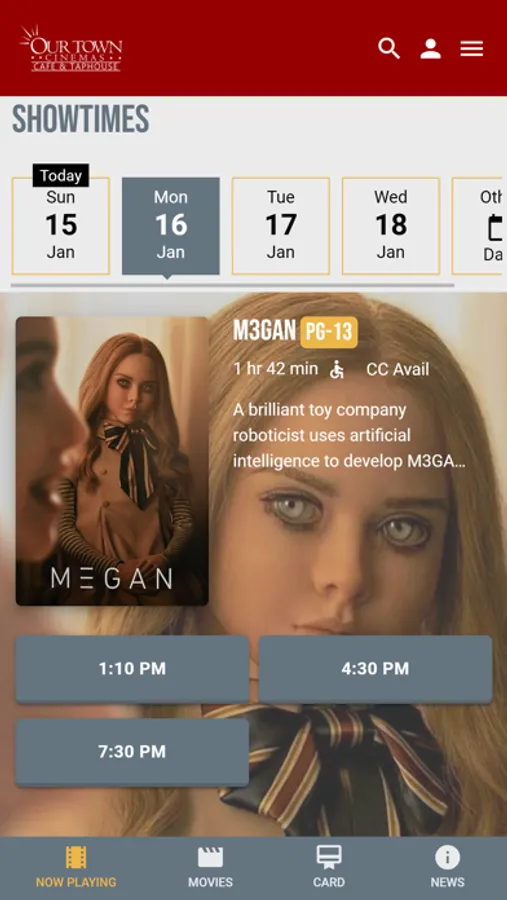Tap the News info icon
Viewport: 507px width, 900px height.
point(447,858)
